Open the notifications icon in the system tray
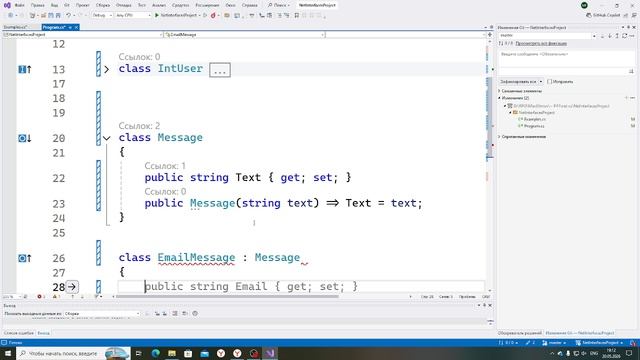The width and height of the screenshot is (640, 360). [x=629, y=353]
